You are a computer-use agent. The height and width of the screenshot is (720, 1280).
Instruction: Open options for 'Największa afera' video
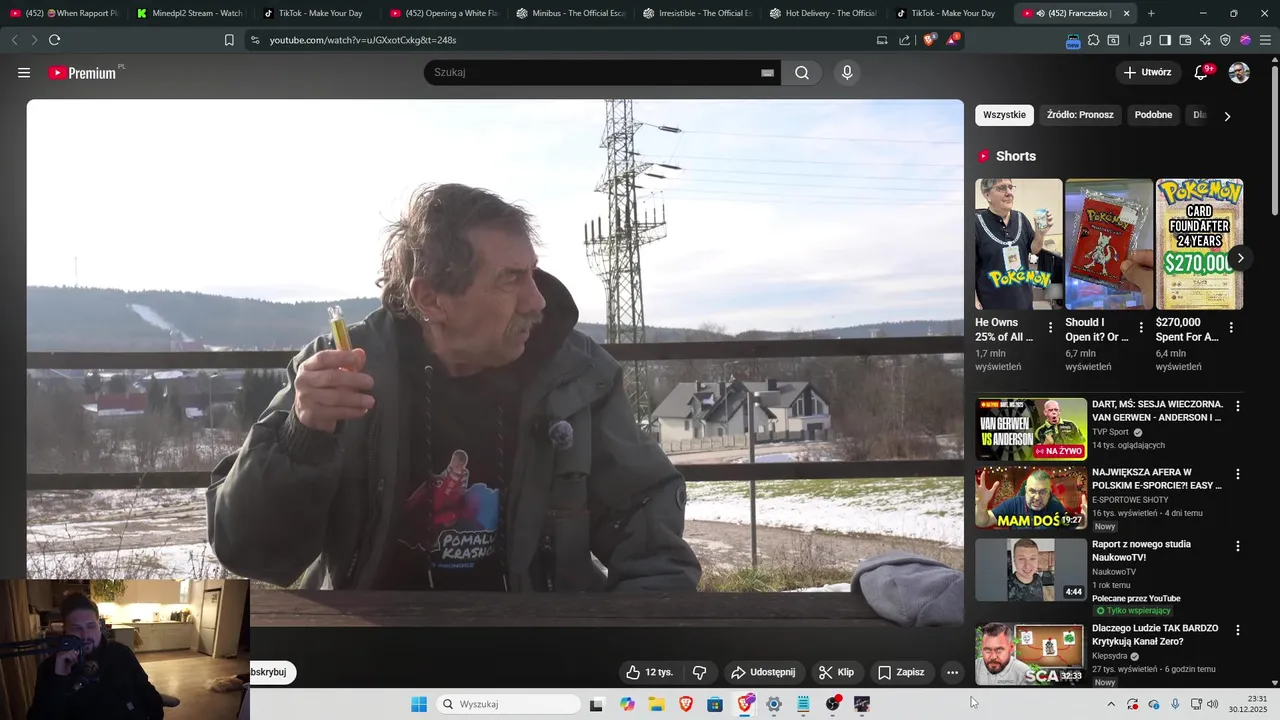coord(1238,474)
